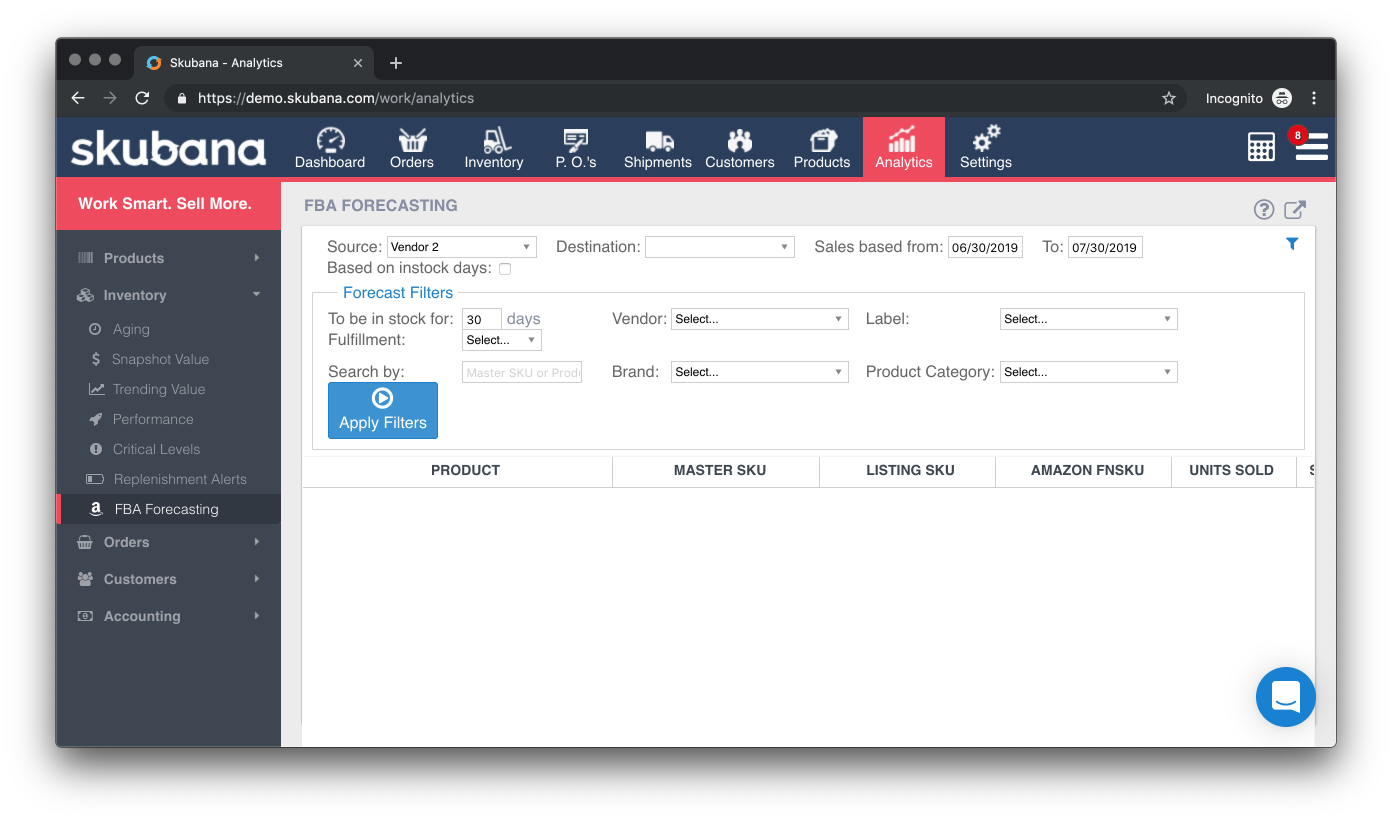
Task: Click the browser address bar URL
Action: click(x=336, y=98)
